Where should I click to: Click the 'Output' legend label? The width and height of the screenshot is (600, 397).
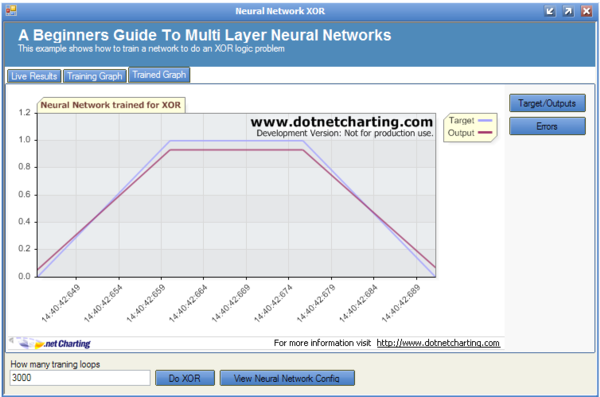tap(461, 133)
